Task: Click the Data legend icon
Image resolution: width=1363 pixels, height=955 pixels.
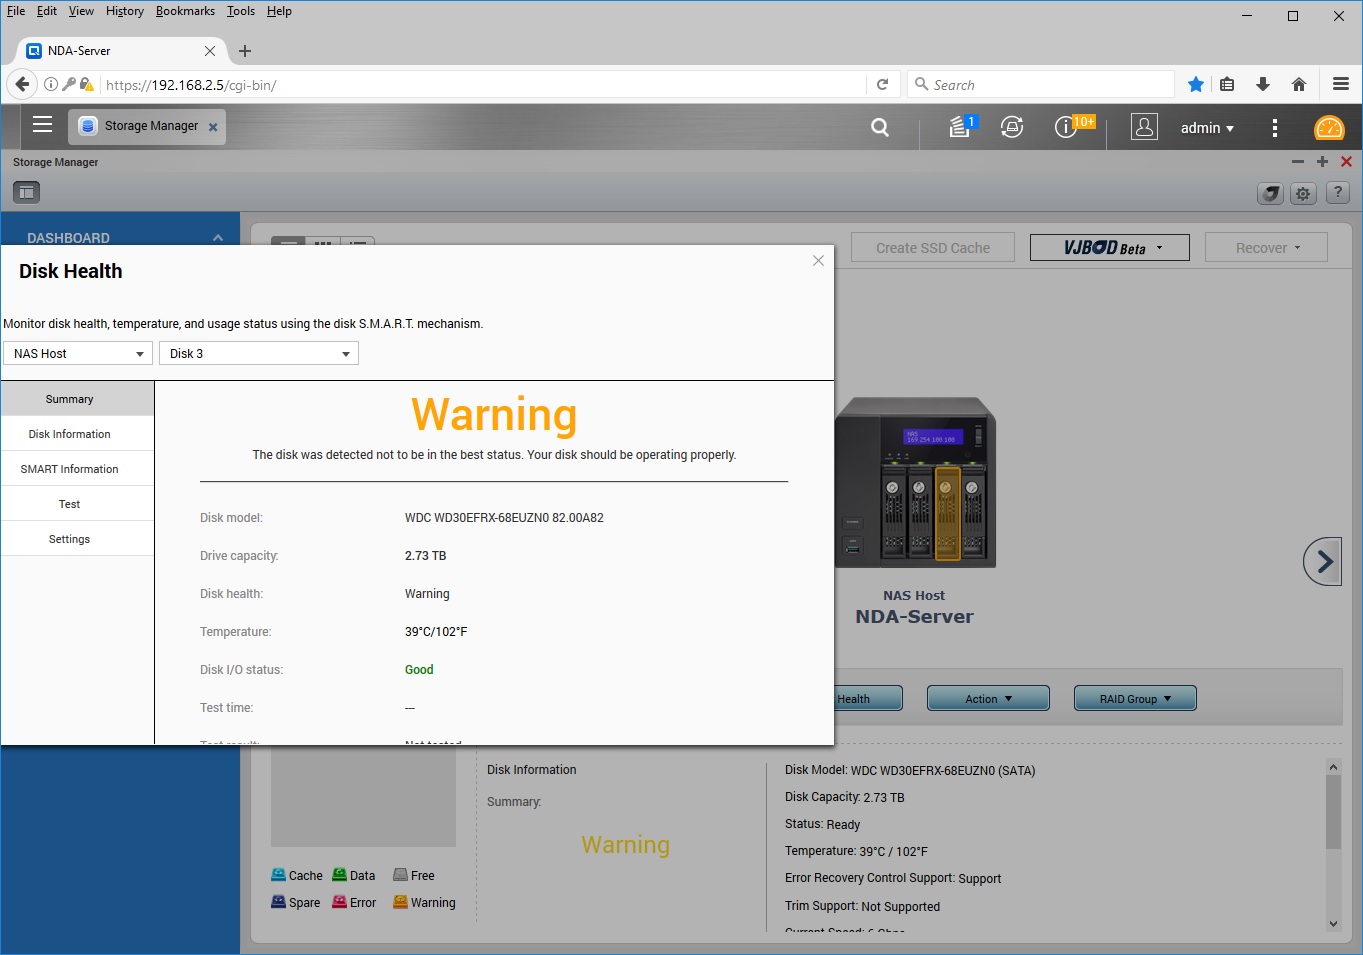Action: 339,875
